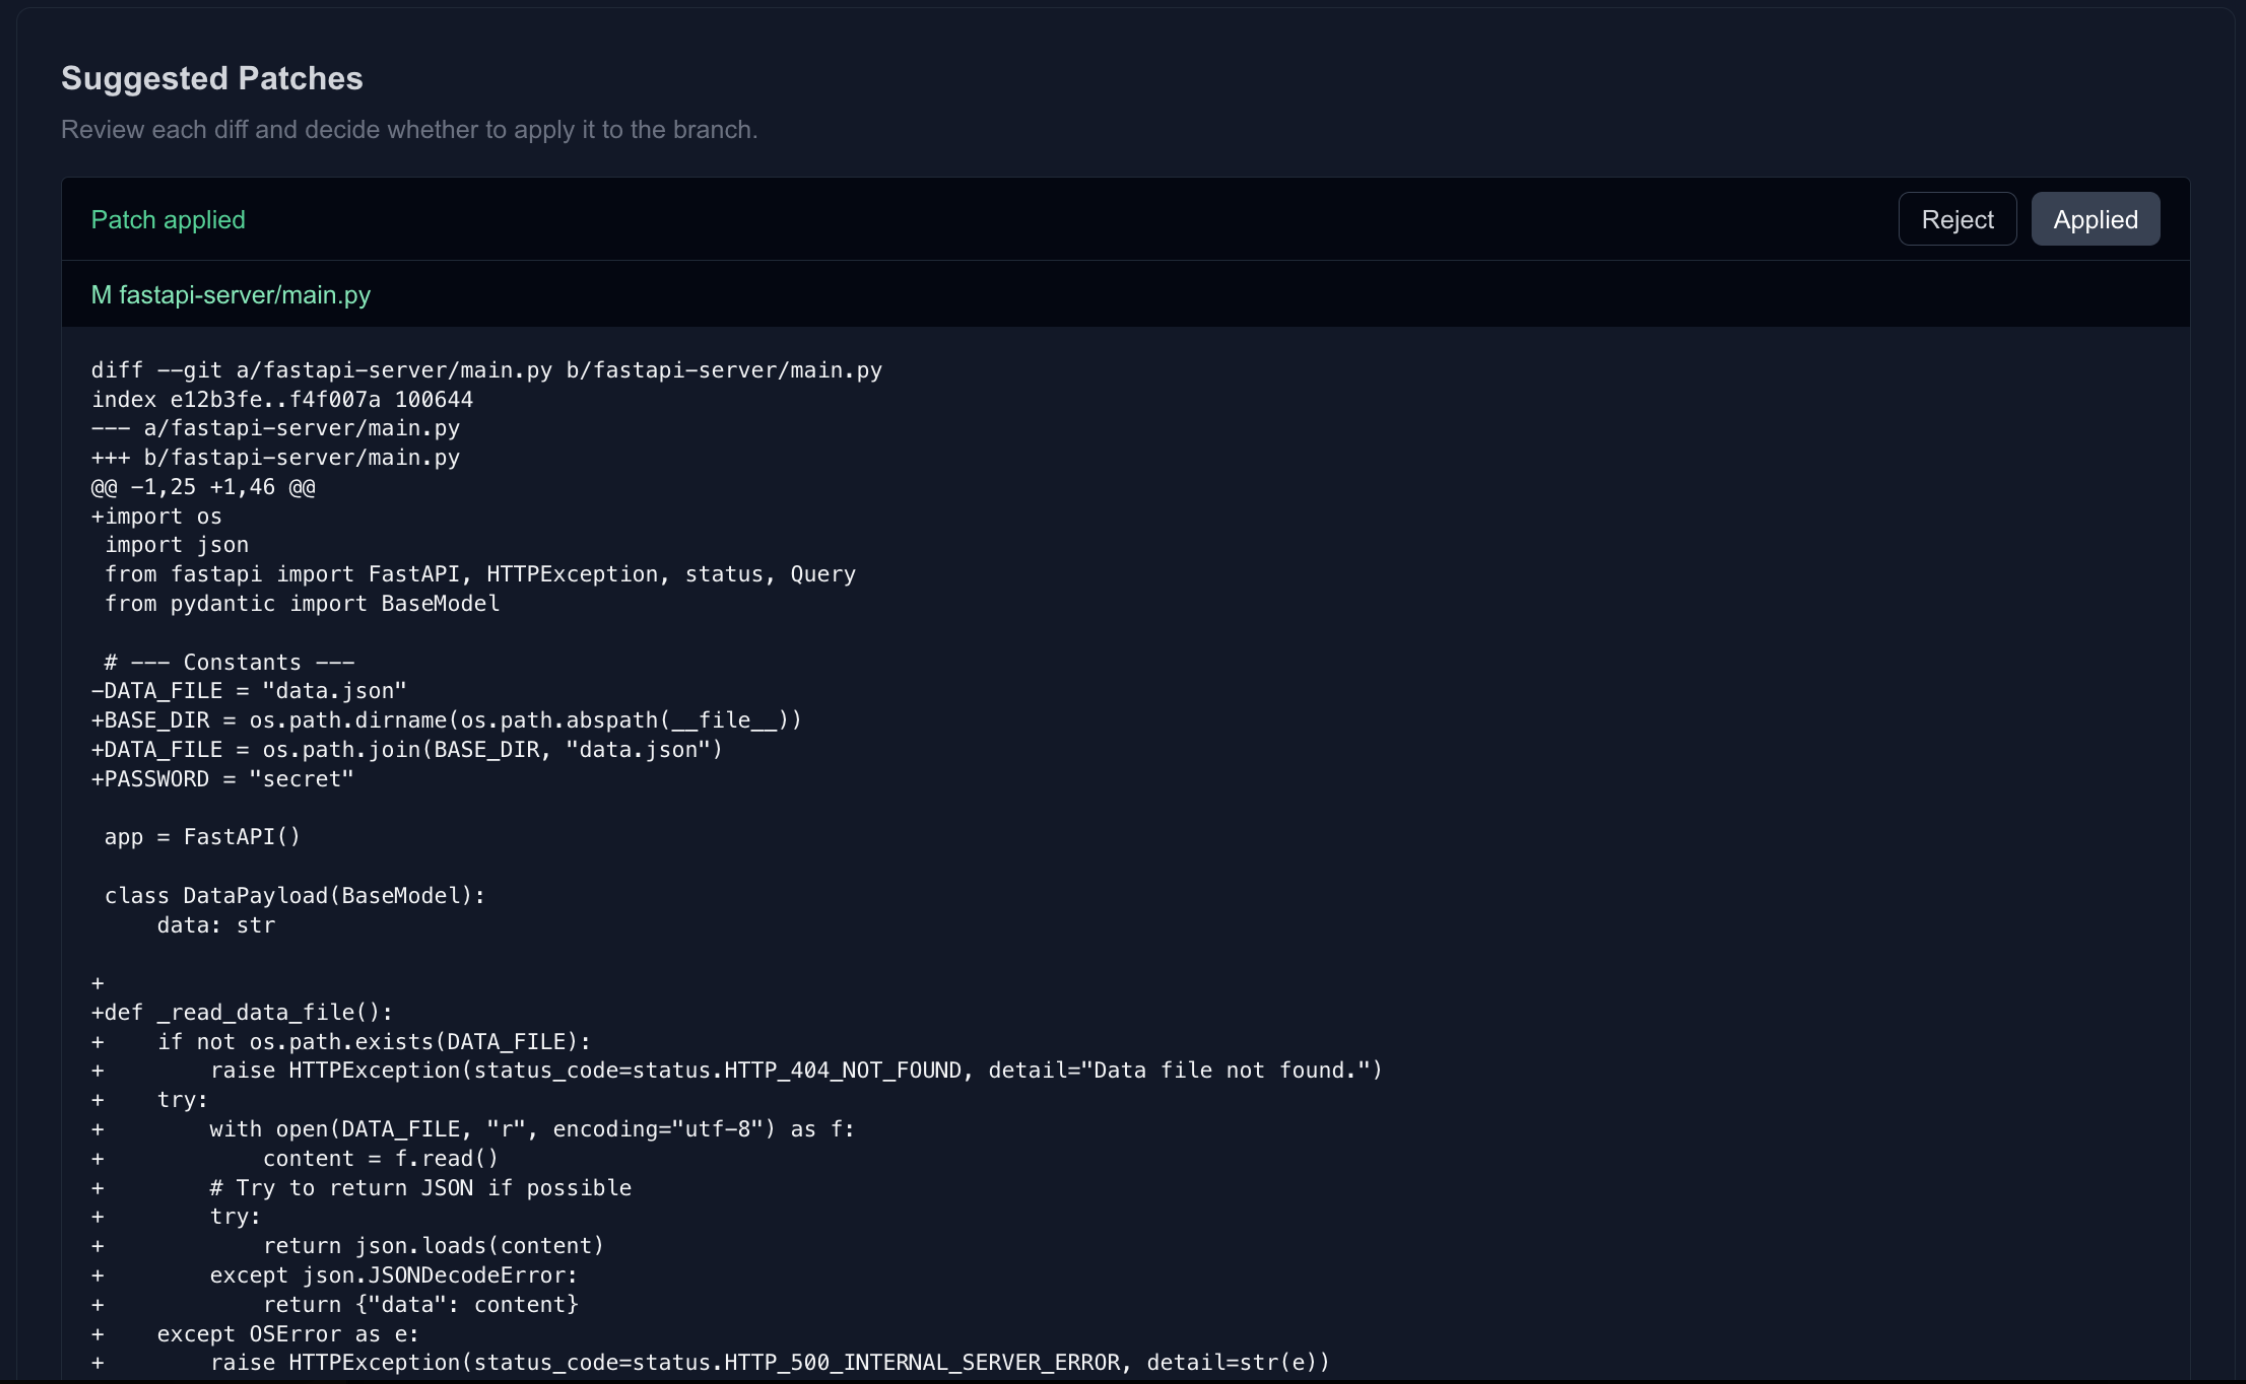Click the 'diff --git' header line
2246x1384 pixels.
(x=486, y=370)
